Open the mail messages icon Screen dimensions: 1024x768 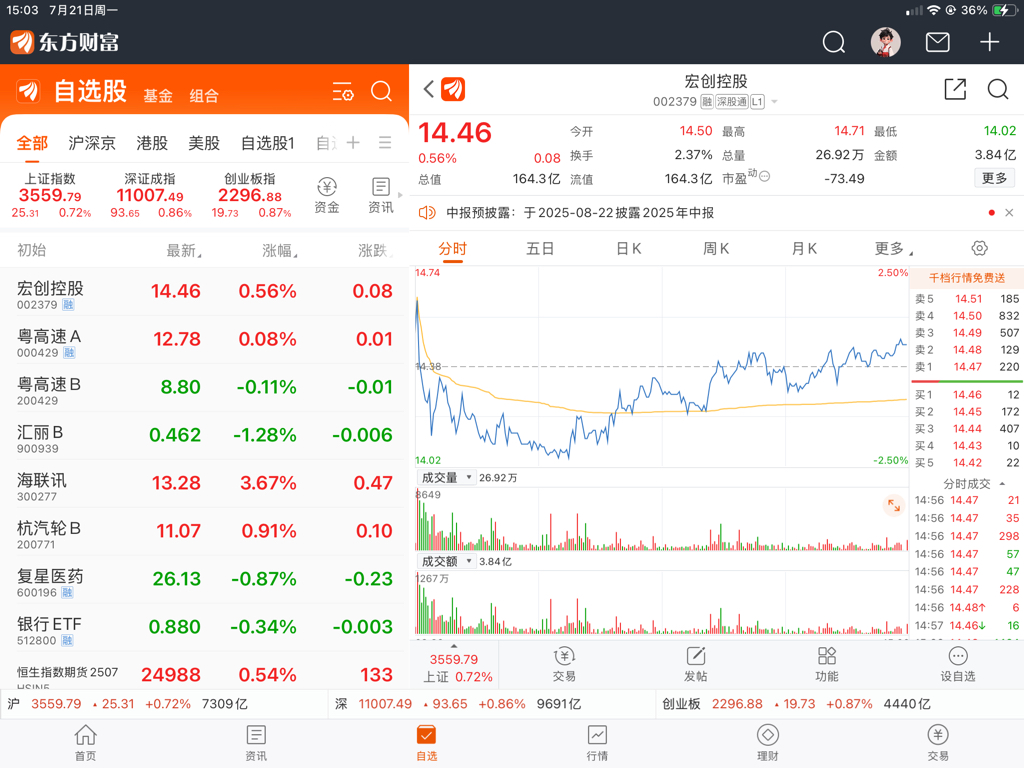coord(938,42)
